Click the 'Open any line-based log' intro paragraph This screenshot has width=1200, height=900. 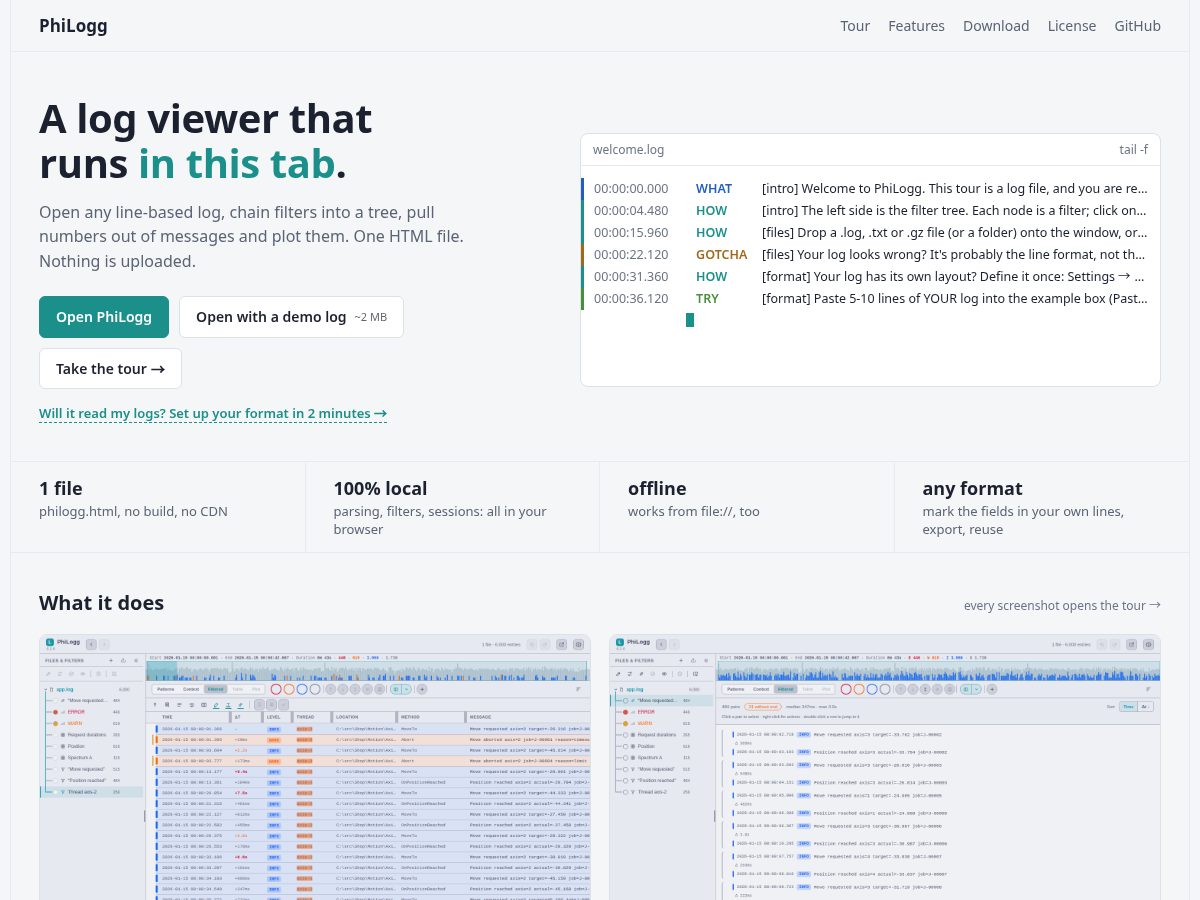[251, 237]
